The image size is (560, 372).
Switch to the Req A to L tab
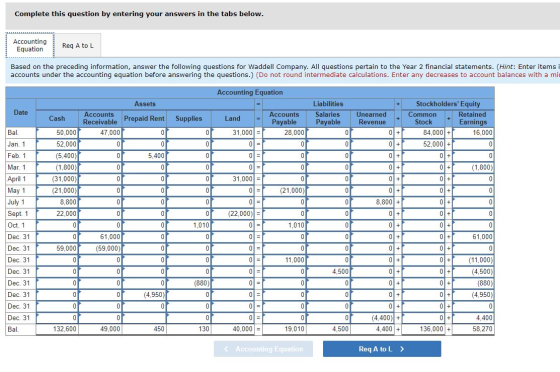coord(78,45)
